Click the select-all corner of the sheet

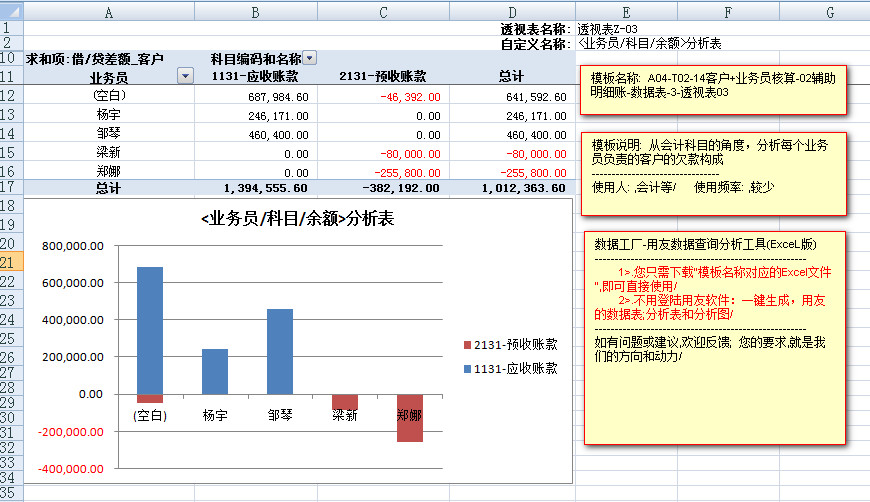click(11, 12)
